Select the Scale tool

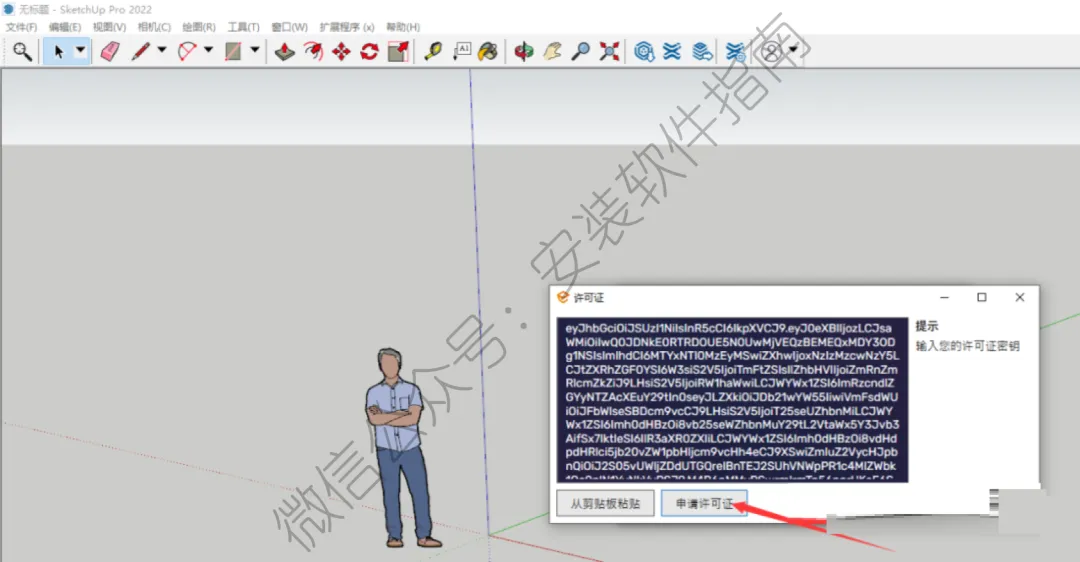pyautogui.click(x=399, y=52)
